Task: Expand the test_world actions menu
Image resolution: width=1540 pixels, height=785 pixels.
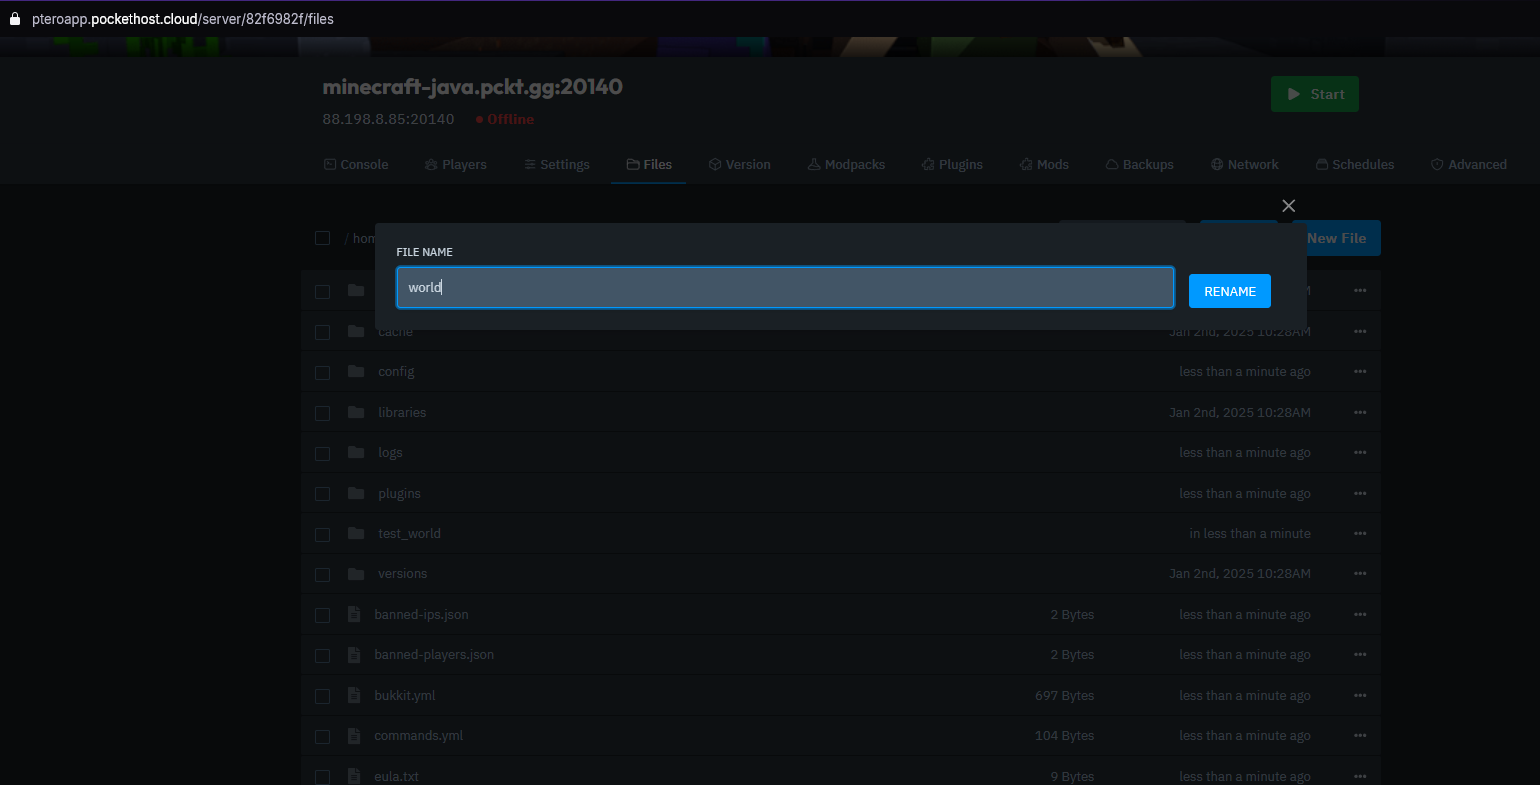Action: click(1360, 533)
